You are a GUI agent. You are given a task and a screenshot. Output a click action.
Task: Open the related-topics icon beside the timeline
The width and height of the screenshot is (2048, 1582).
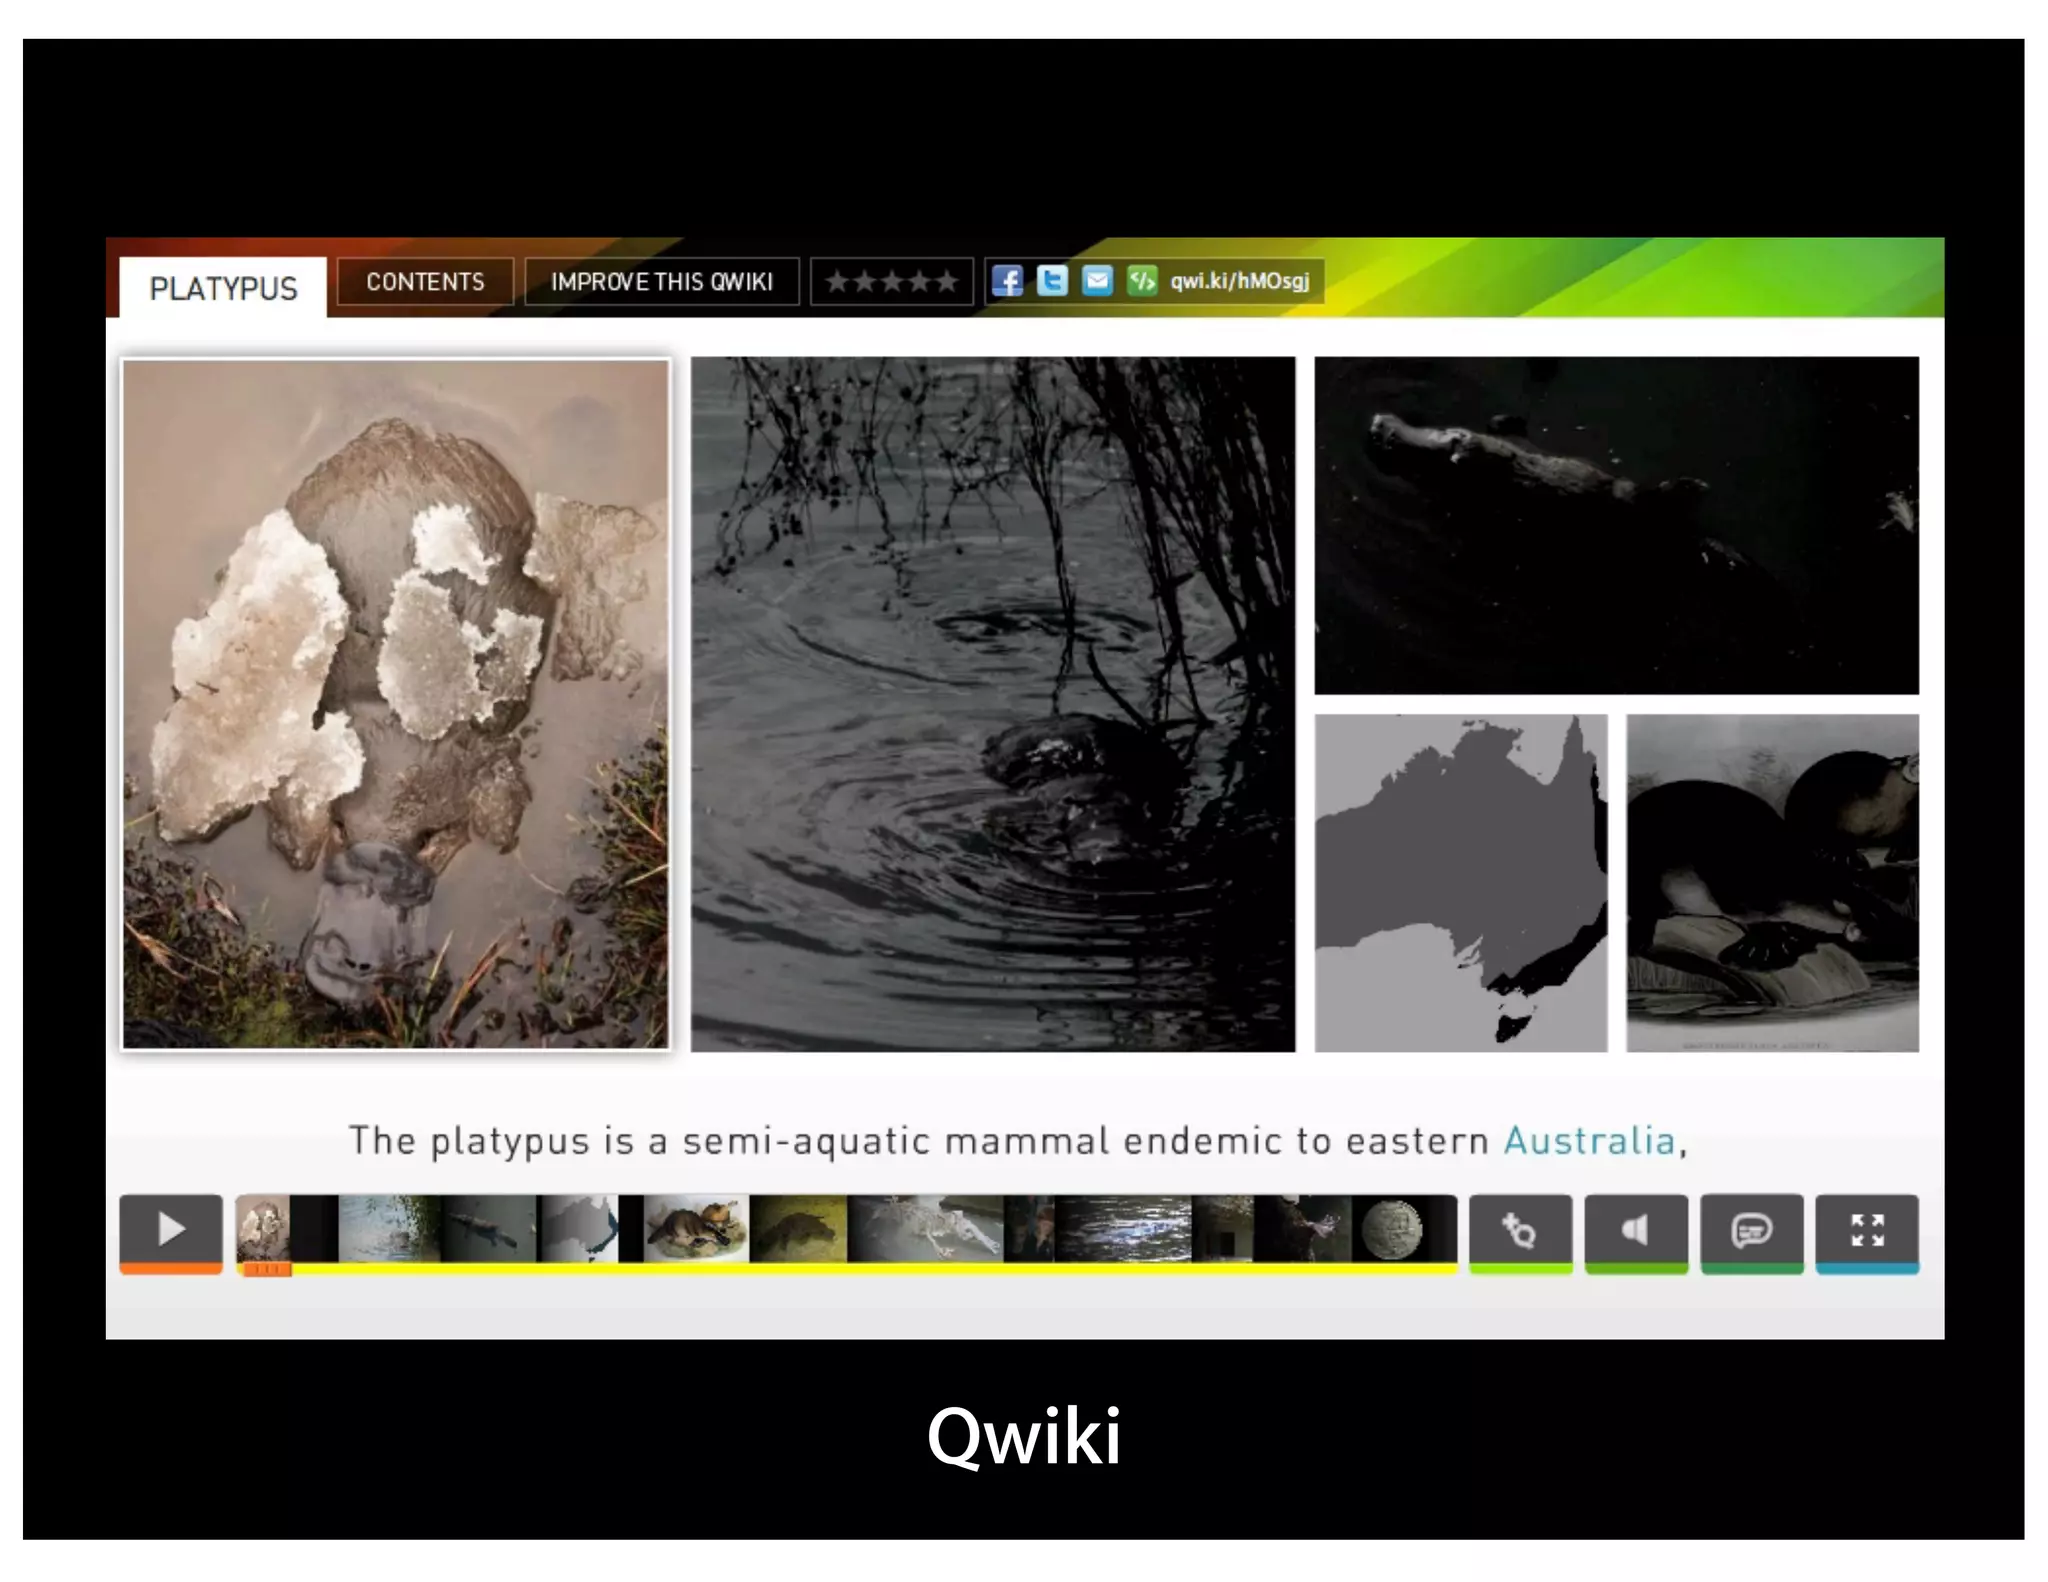pos(1520,1232)
